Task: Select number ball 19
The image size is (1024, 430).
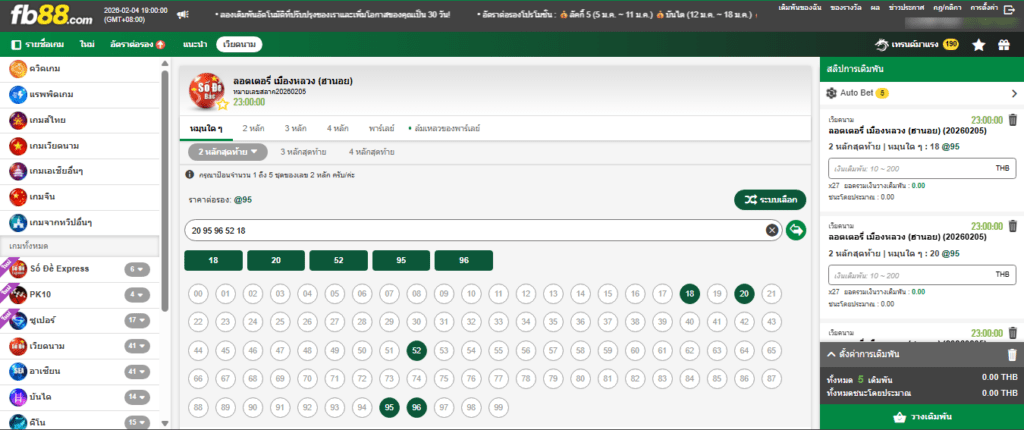Action: tap(716, 294)
